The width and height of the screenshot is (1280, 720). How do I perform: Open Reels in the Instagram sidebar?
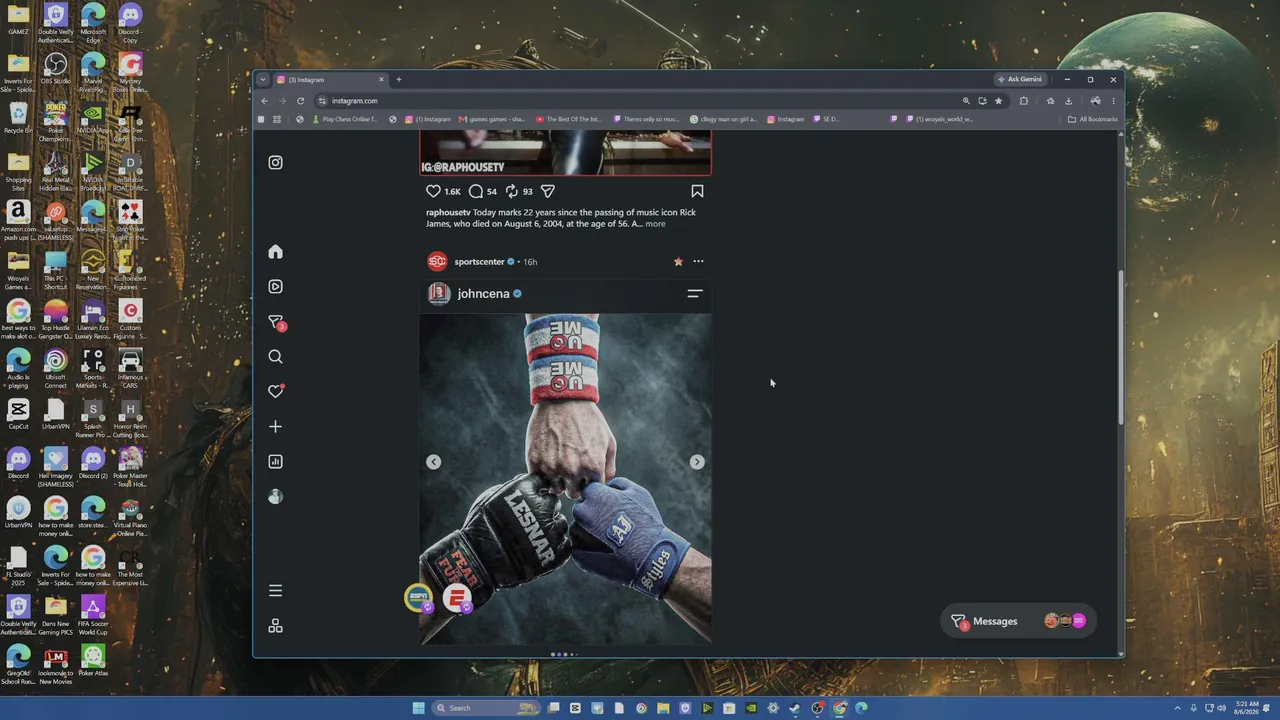pos(275,287)
